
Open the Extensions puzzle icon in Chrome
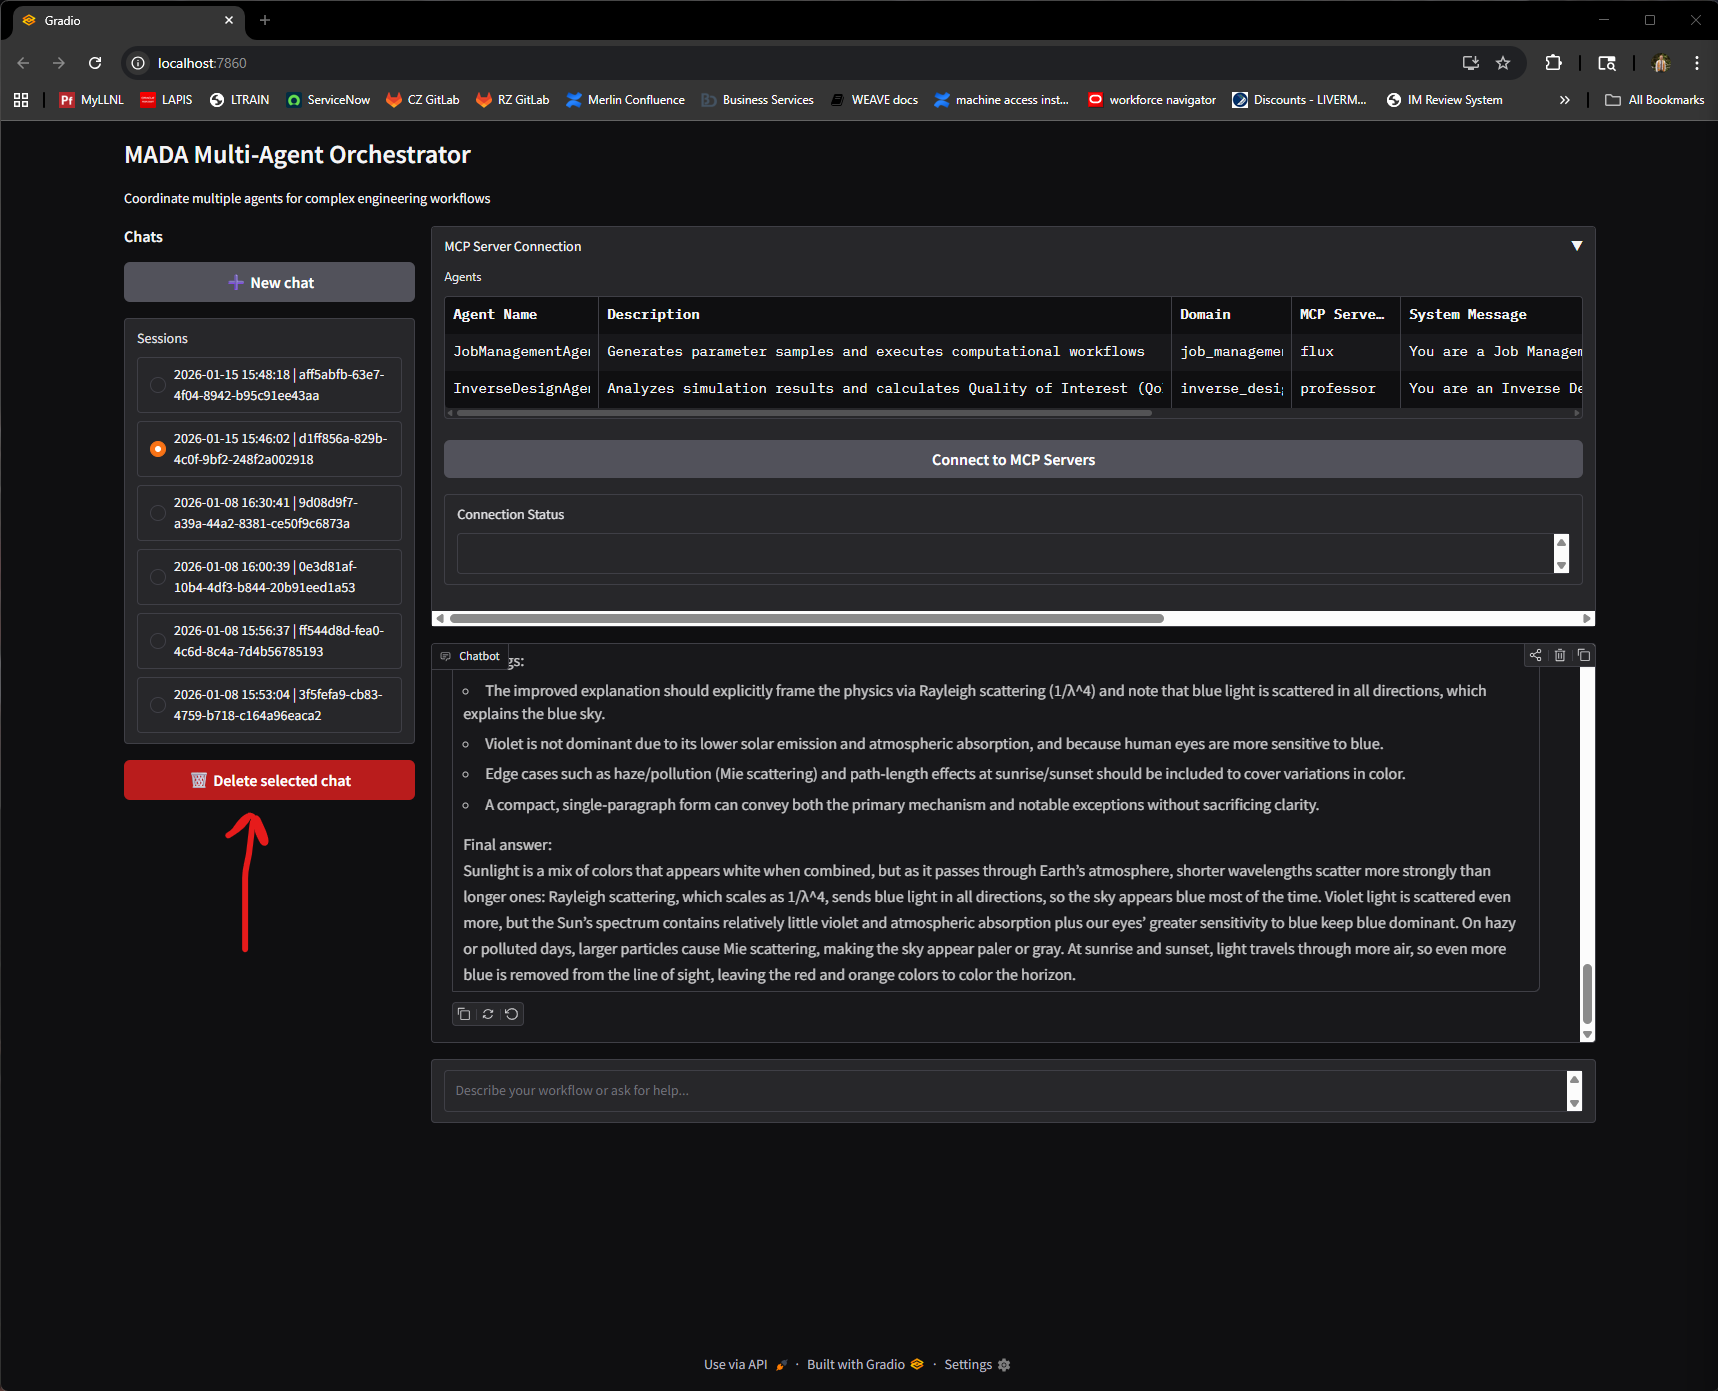[x=1553, y=63]
